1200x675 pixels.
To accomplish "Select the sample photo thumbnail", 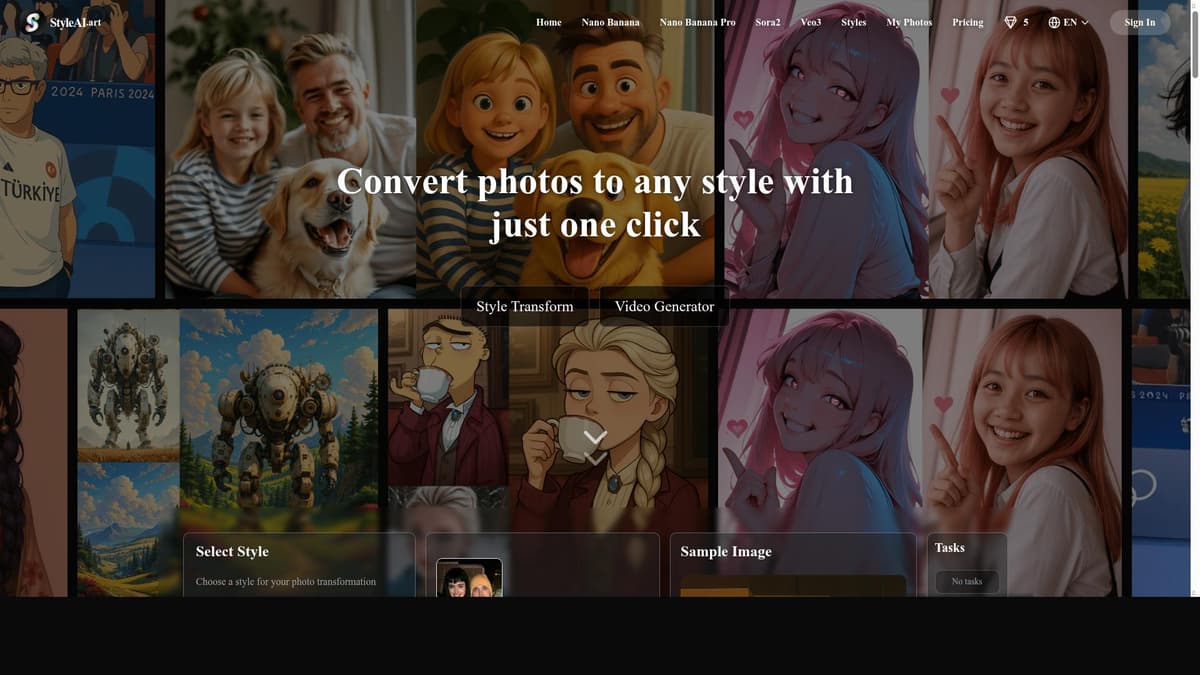I will click(469, 578).
